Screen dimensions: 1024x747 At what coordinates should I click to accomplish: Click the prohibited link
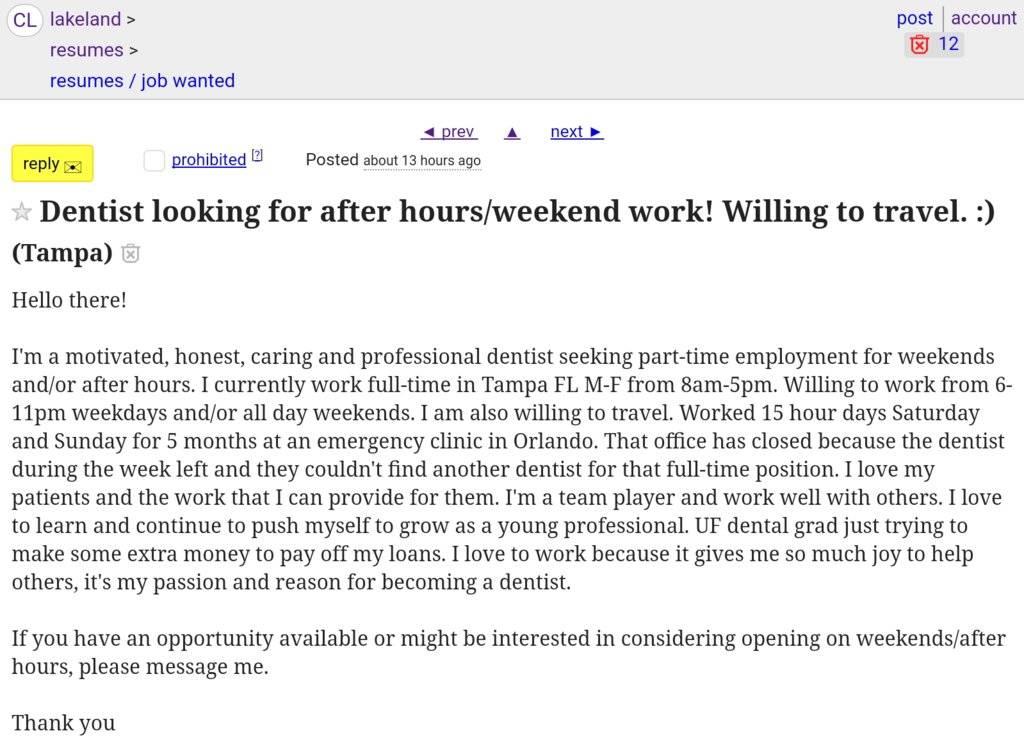208,160
